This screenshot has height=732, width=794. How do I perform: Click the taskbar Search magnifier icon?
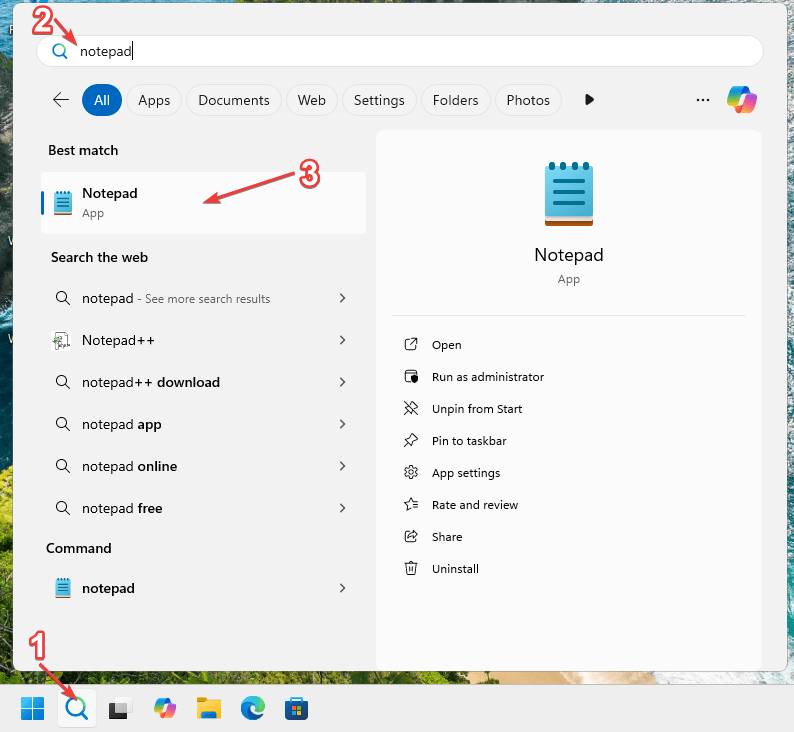[x=77, y=709]
